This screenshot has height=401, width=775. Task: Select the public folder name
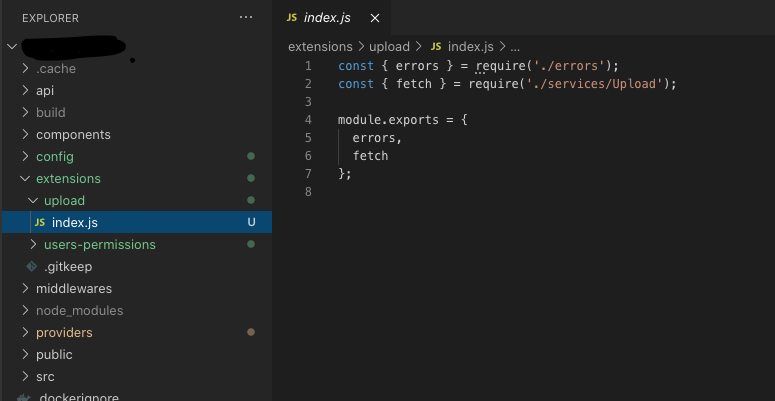point(54,355)
